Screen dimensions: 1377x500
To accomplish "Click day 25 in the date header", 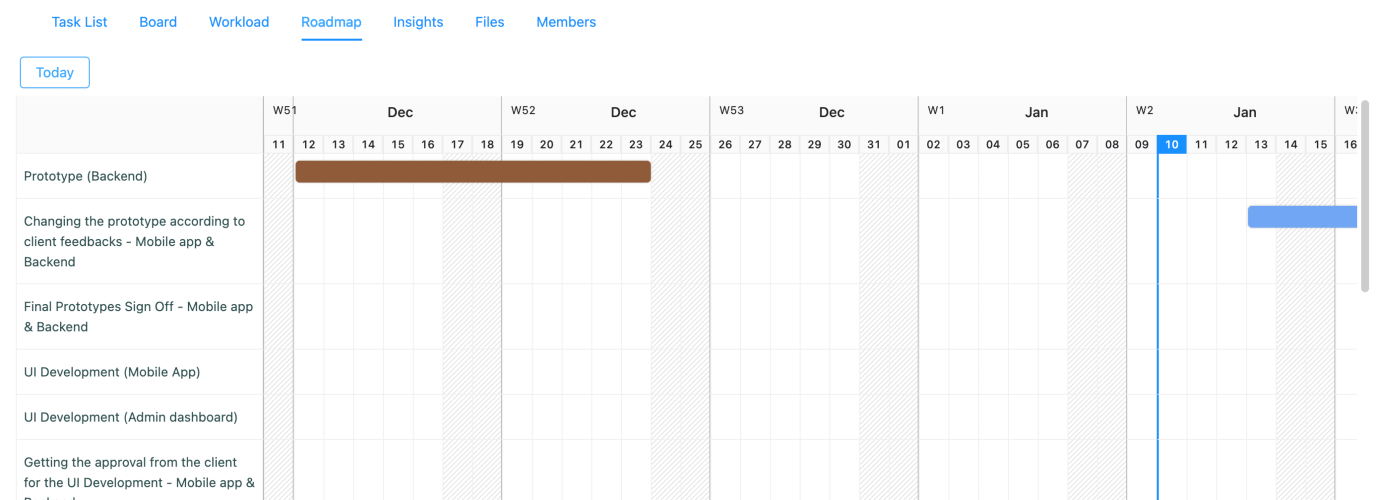I will (695, 145).
